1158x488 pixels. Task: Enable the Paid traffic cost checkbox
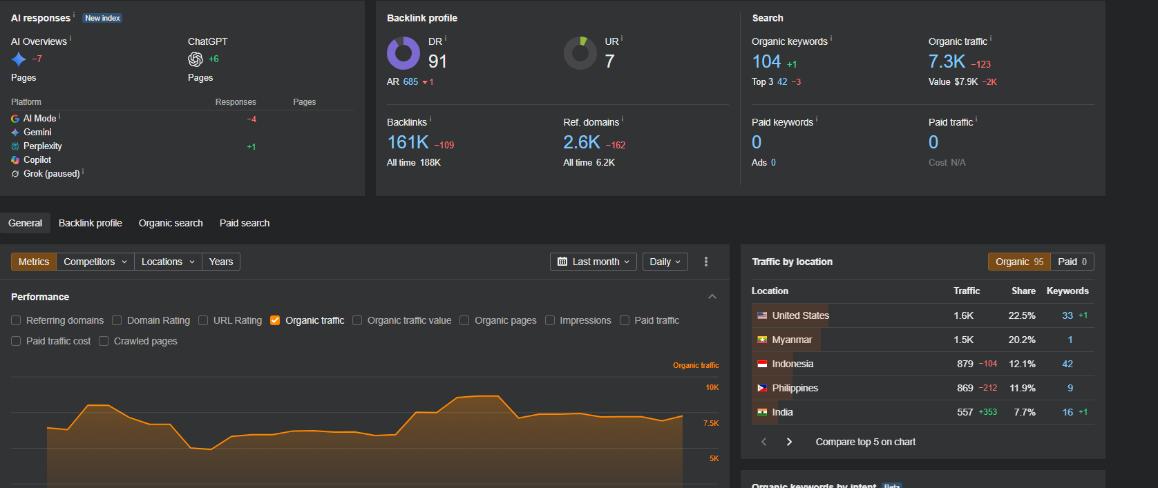point(16,341)
